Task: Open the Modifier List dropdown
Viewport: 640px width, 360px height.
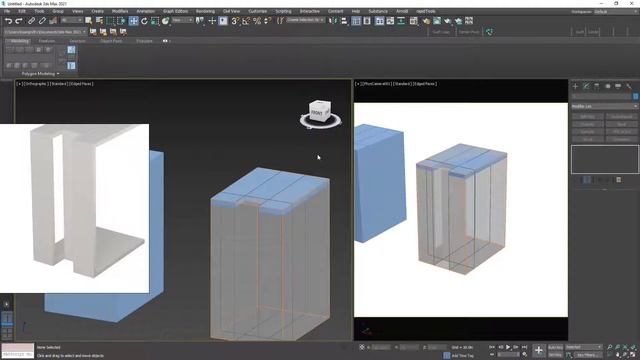Action: pos(604,107)
